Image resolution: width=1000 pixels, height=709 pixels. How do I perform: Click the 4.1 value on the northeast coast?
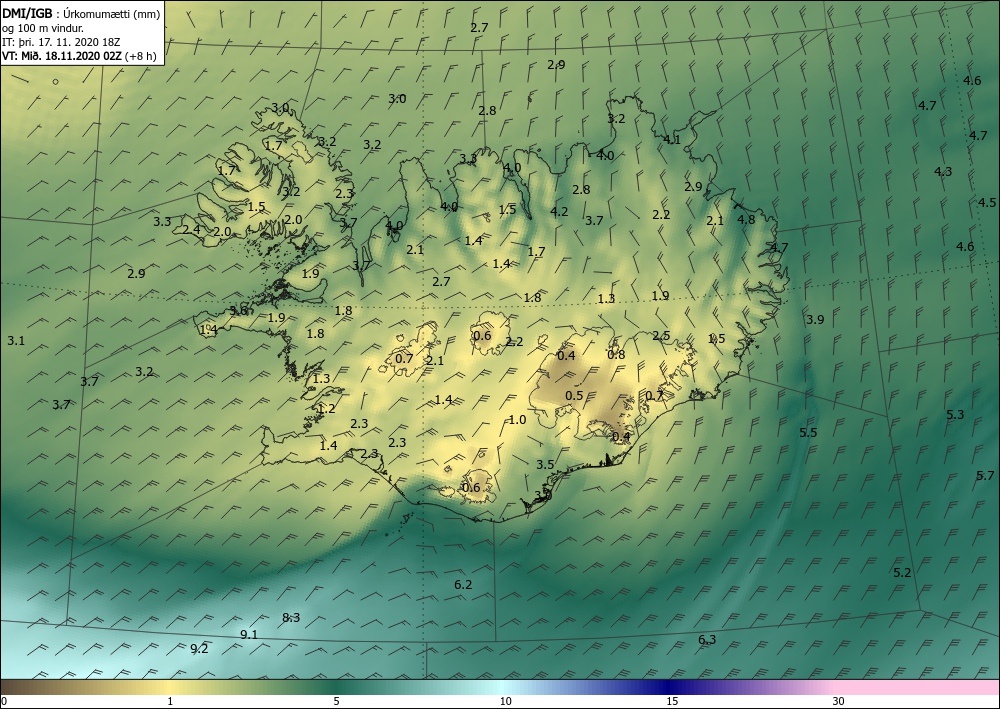pyautogui.click(x=672, y=140)
